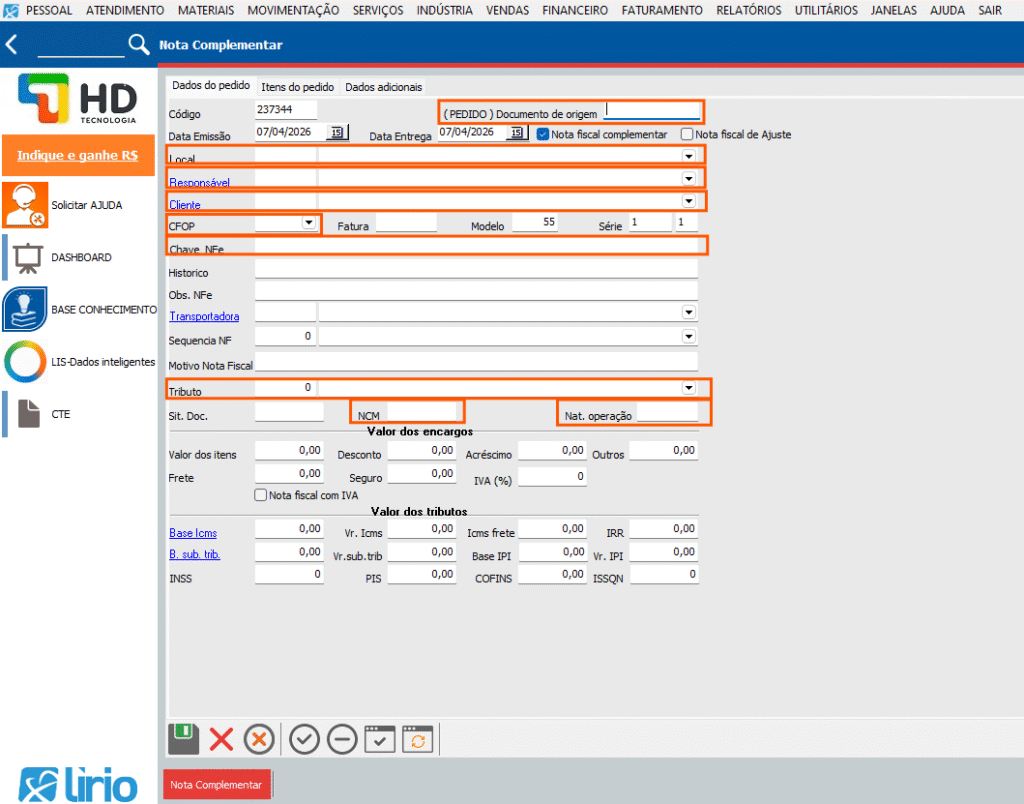
Task: Click the circled checkmark icon
Action: click(x=304, y=740)
